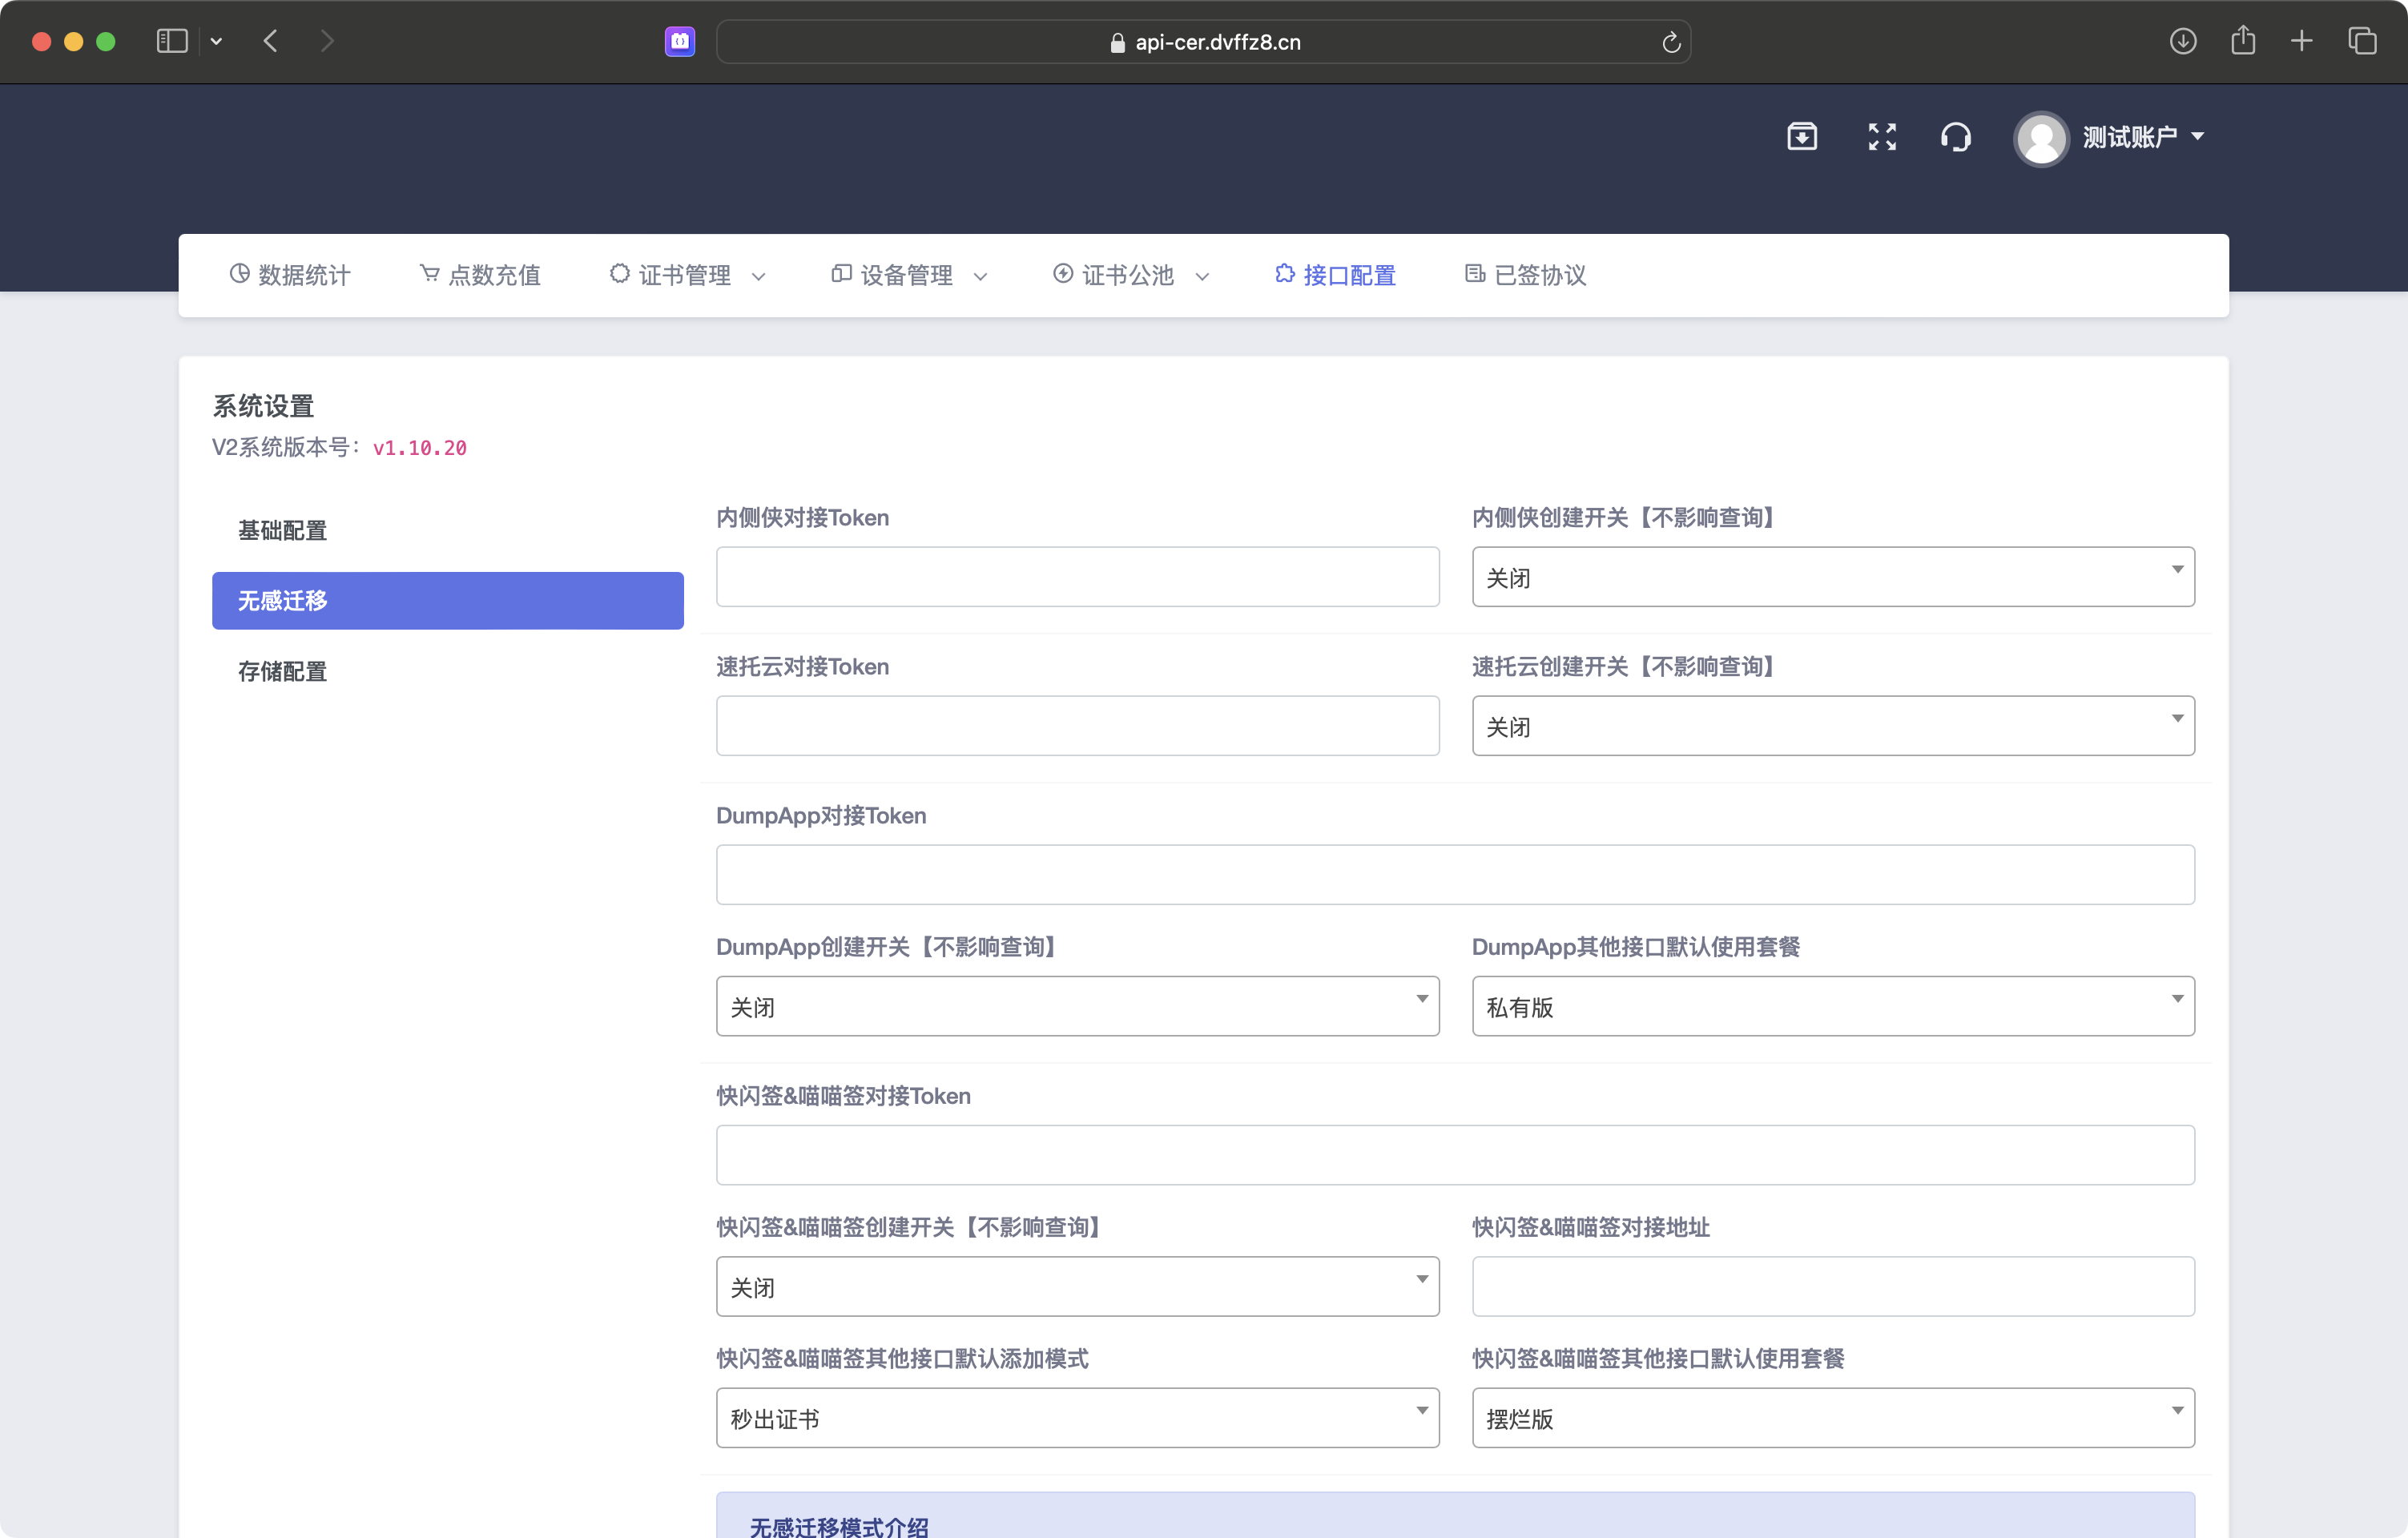Go forward with the browser forward arrow
Image resolution: width=2408 pixels, height=1538 pixels.
327,41
